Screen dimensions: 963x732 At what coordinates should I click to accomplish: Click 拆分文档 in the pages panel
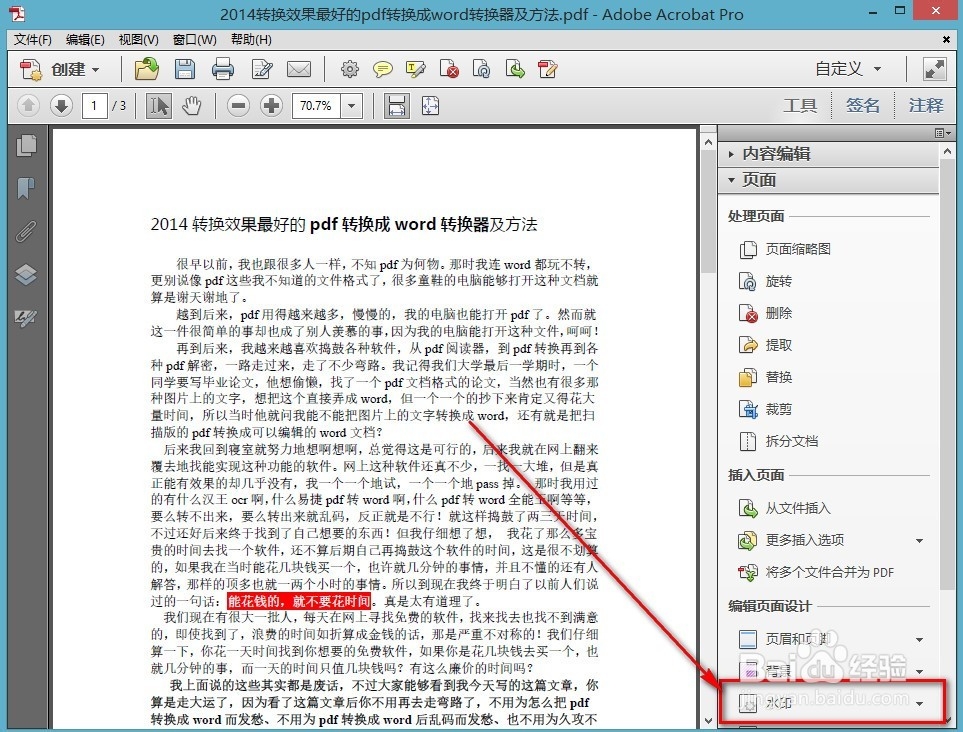(779, 442)
